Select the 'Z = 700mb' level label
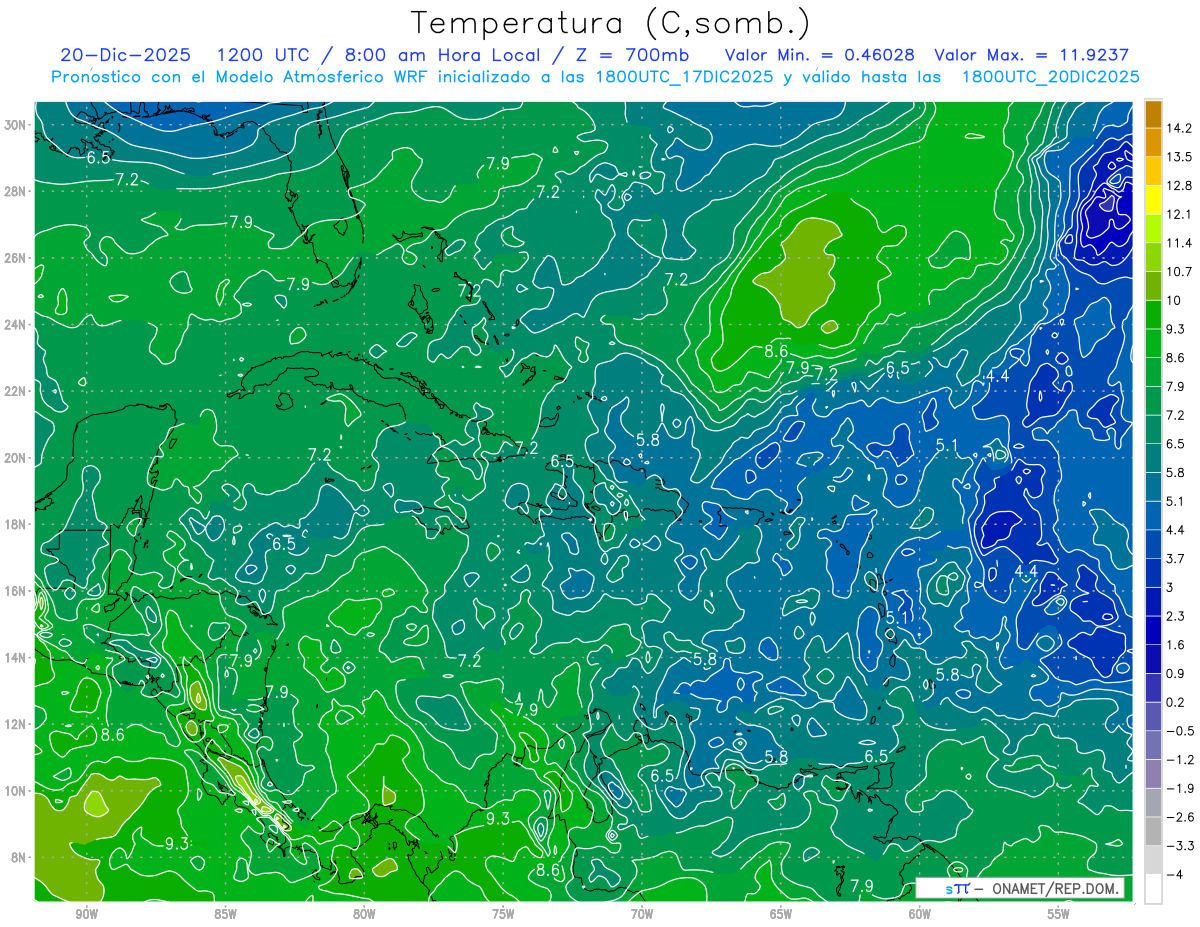1200x927 pixels. point(631,55)
